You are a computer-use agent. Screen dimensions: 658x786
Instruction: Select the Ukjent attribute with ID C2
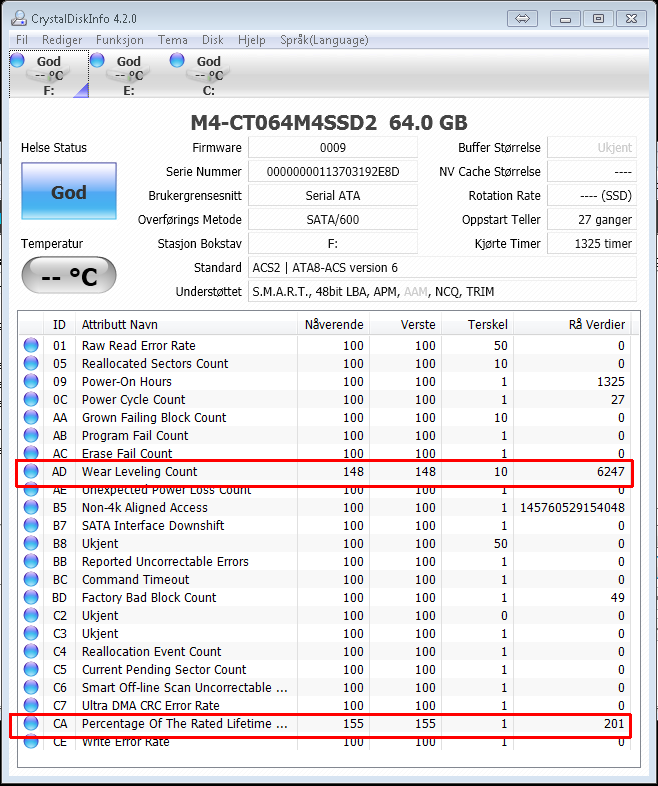(x=100, y=616)
